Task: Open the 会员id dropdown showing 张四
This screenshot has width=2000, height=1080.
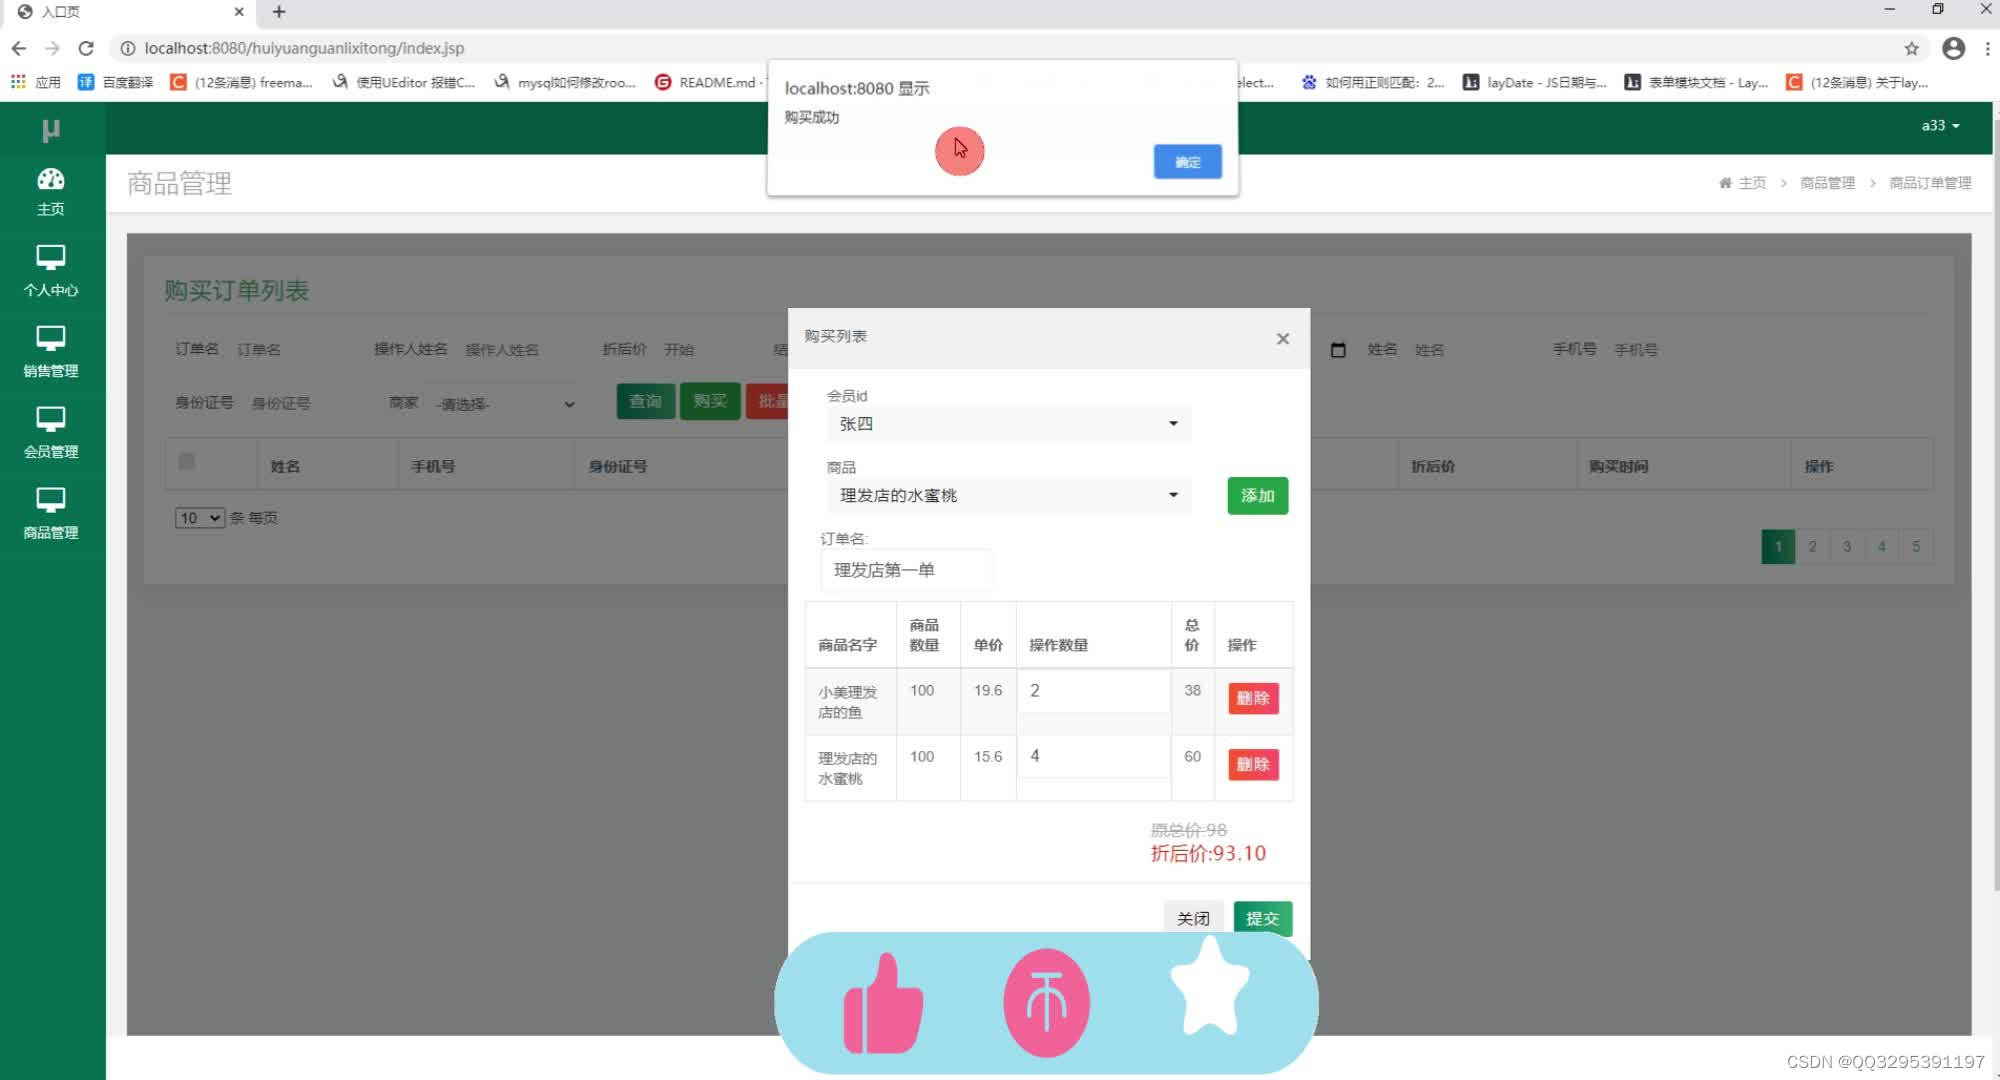Action: tap(1008, 424)
